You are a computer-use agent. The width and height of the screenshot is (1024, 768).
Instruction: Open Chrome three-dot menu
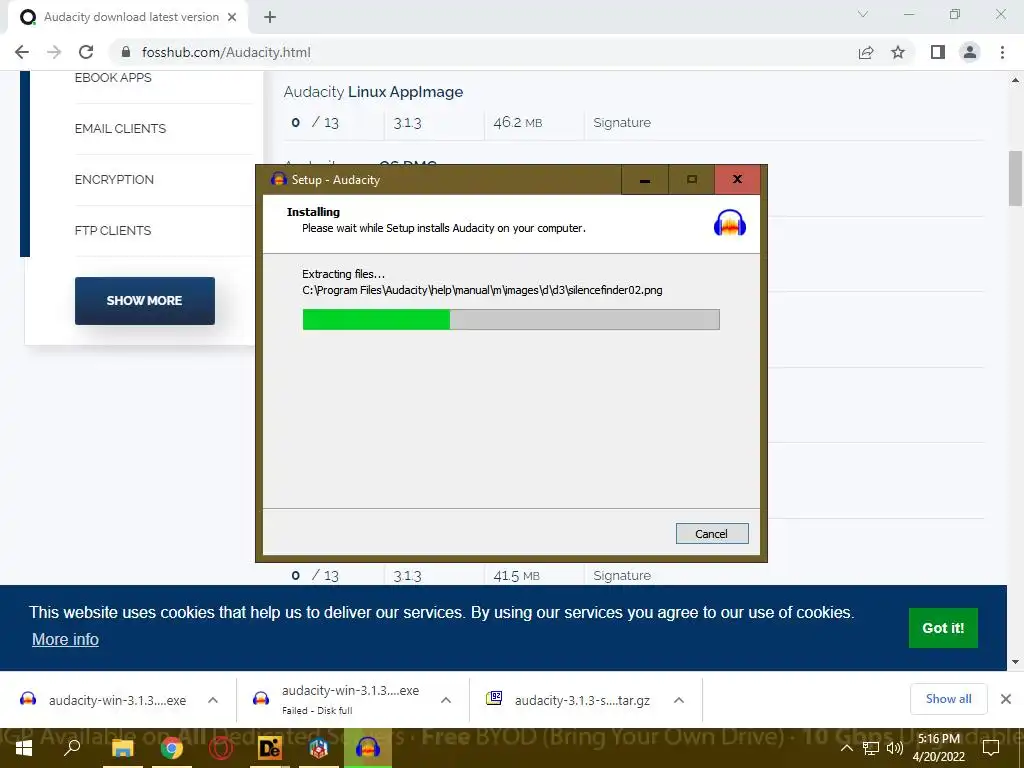(x=1002, y=52)
